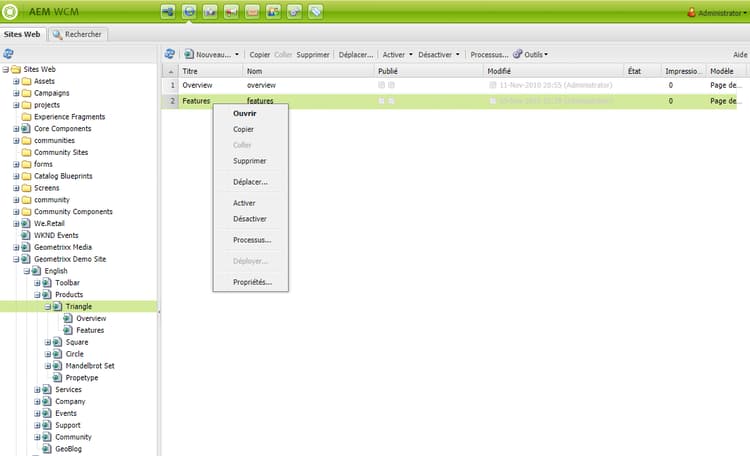Choose Supprimer in the context menu
This screenshot has height=456, width=750.
(251, 161)
